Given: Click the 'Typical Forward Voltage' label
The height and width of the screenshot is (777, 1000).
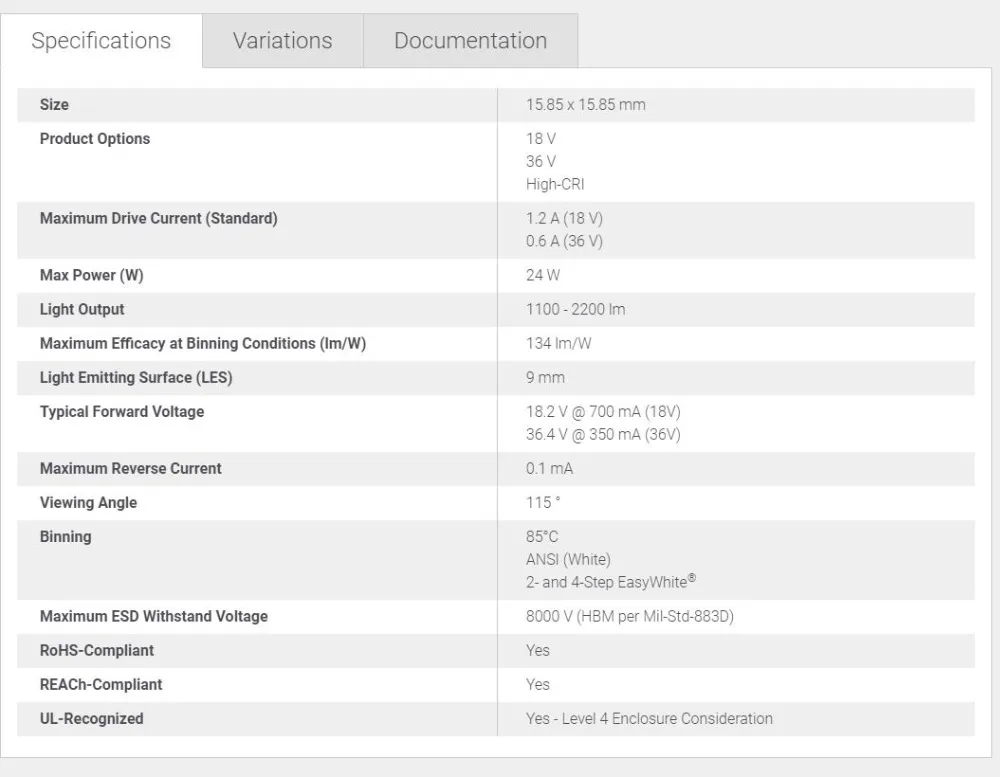Looking at the screenshot, I should (122, 412).
